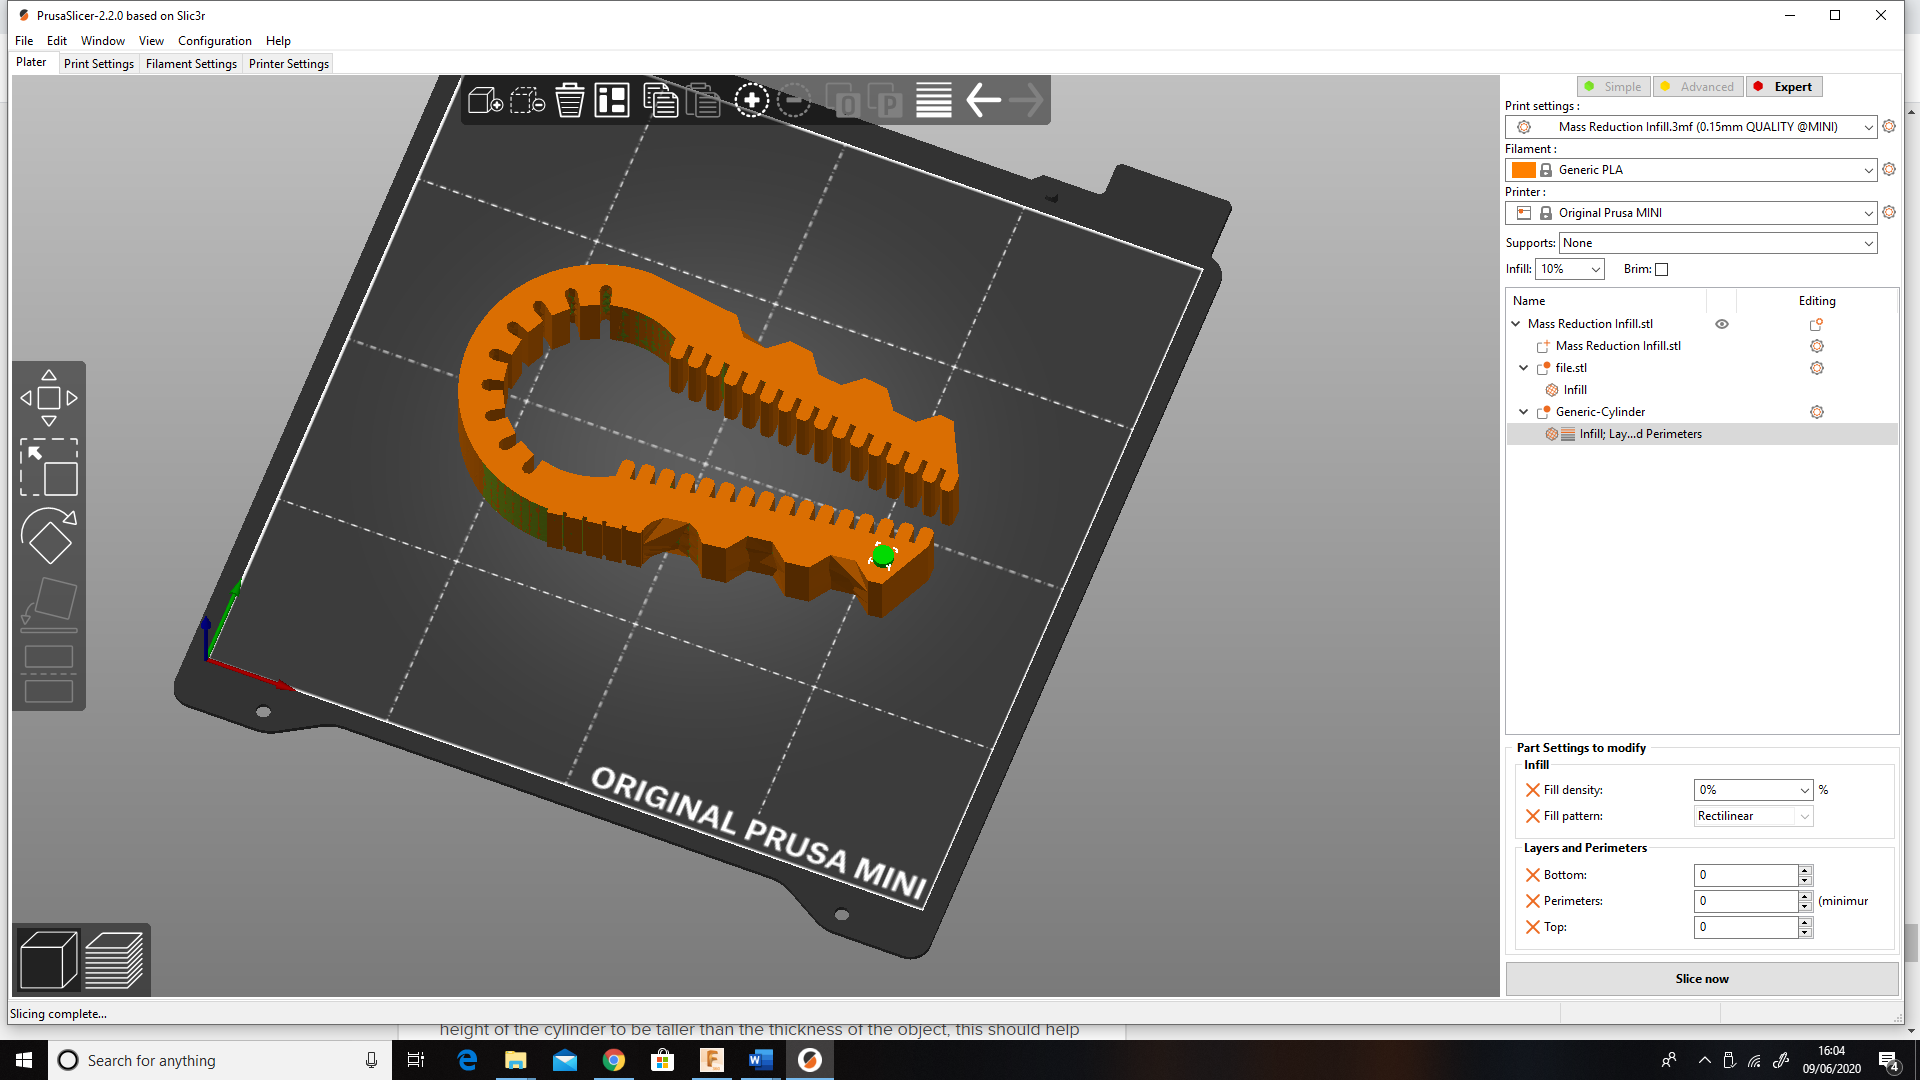
Task: Click the Split to objects icon
Action: (842, 100)
